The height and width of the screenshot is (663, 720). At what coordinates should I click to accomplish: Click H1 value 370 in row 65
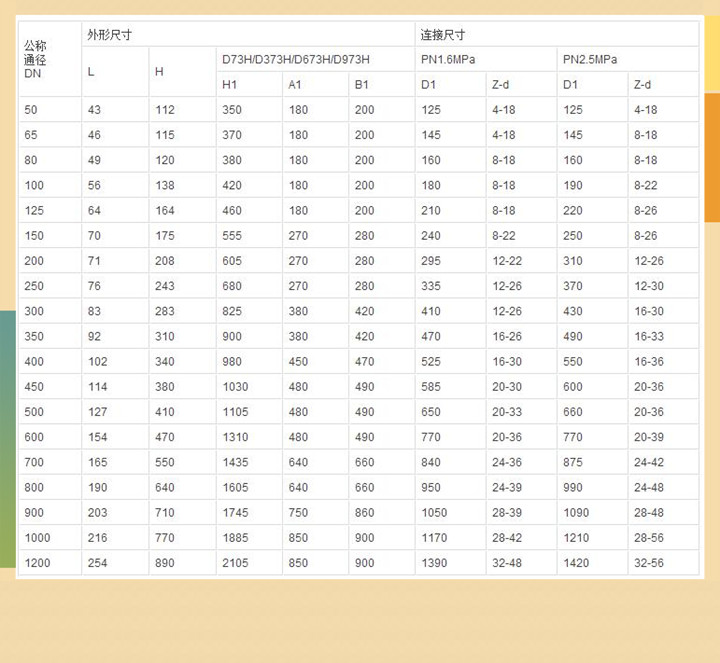(x=232, y=135)
